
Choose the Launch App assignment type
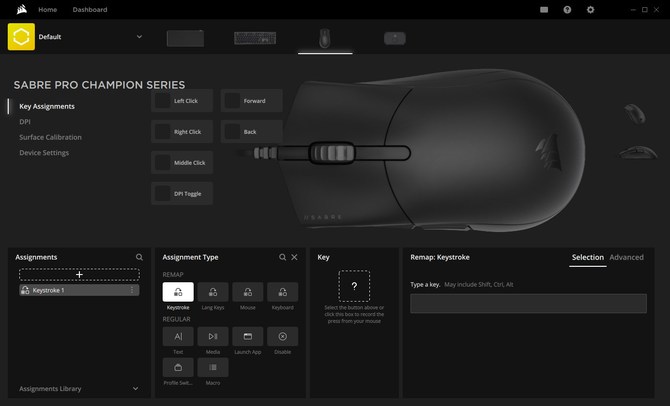[x=248, y=336]
